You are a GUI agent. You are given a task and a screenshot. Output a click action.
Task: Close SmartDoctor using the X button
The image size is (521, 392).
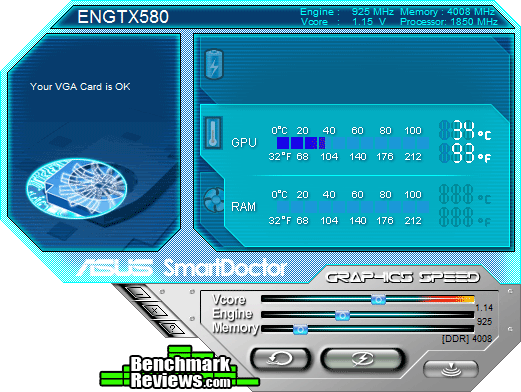tap(155, 311)
